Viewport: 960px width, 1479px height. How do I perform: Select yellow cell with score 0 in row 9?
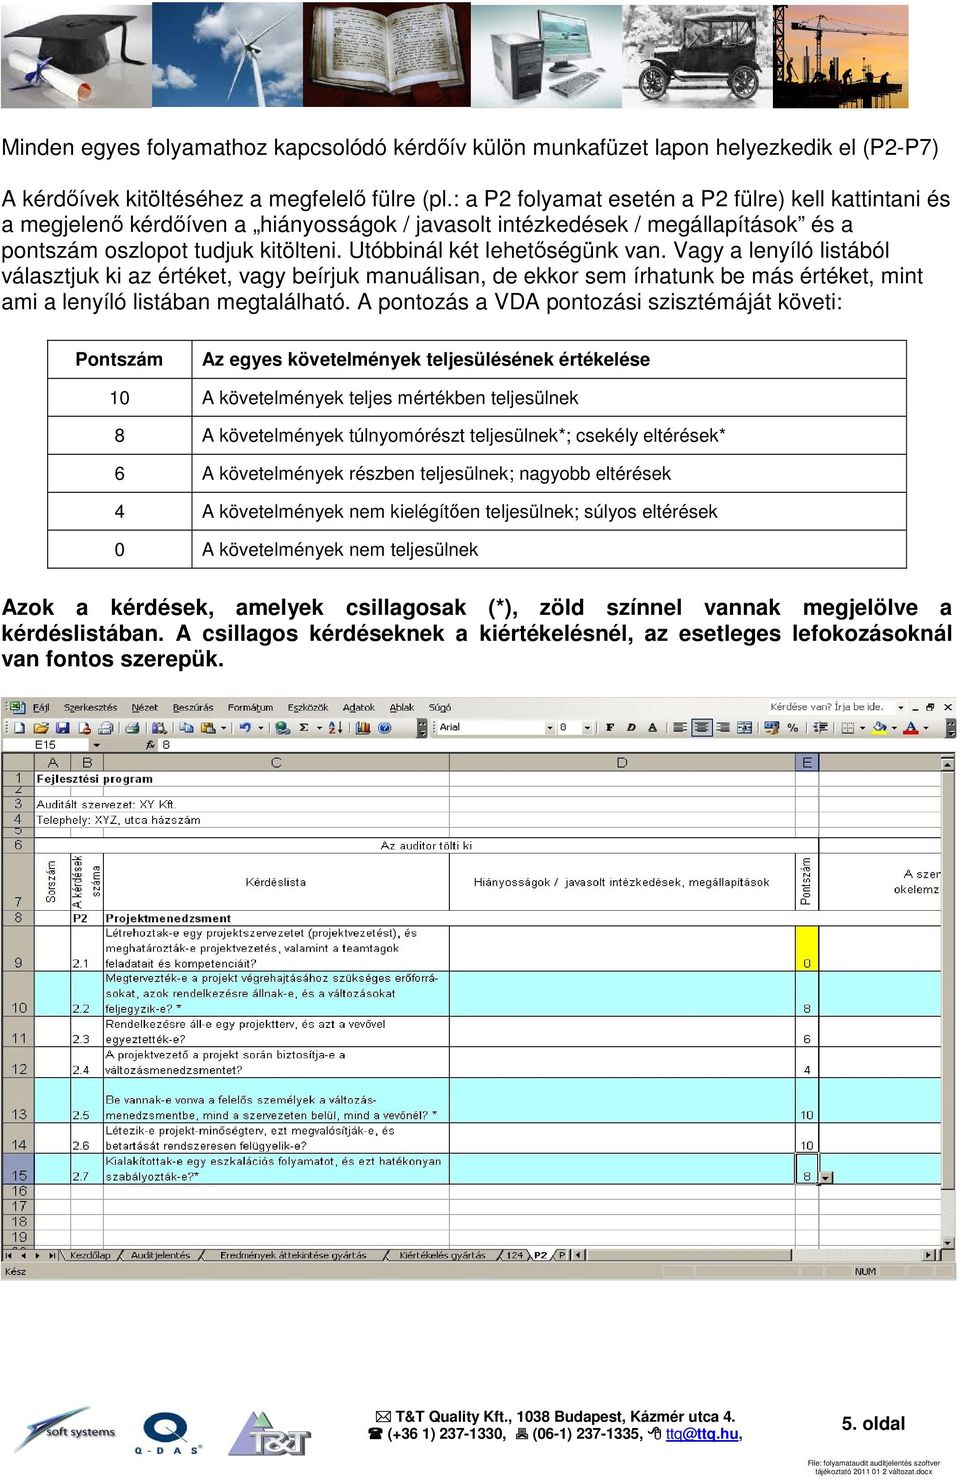coord(807,948)
